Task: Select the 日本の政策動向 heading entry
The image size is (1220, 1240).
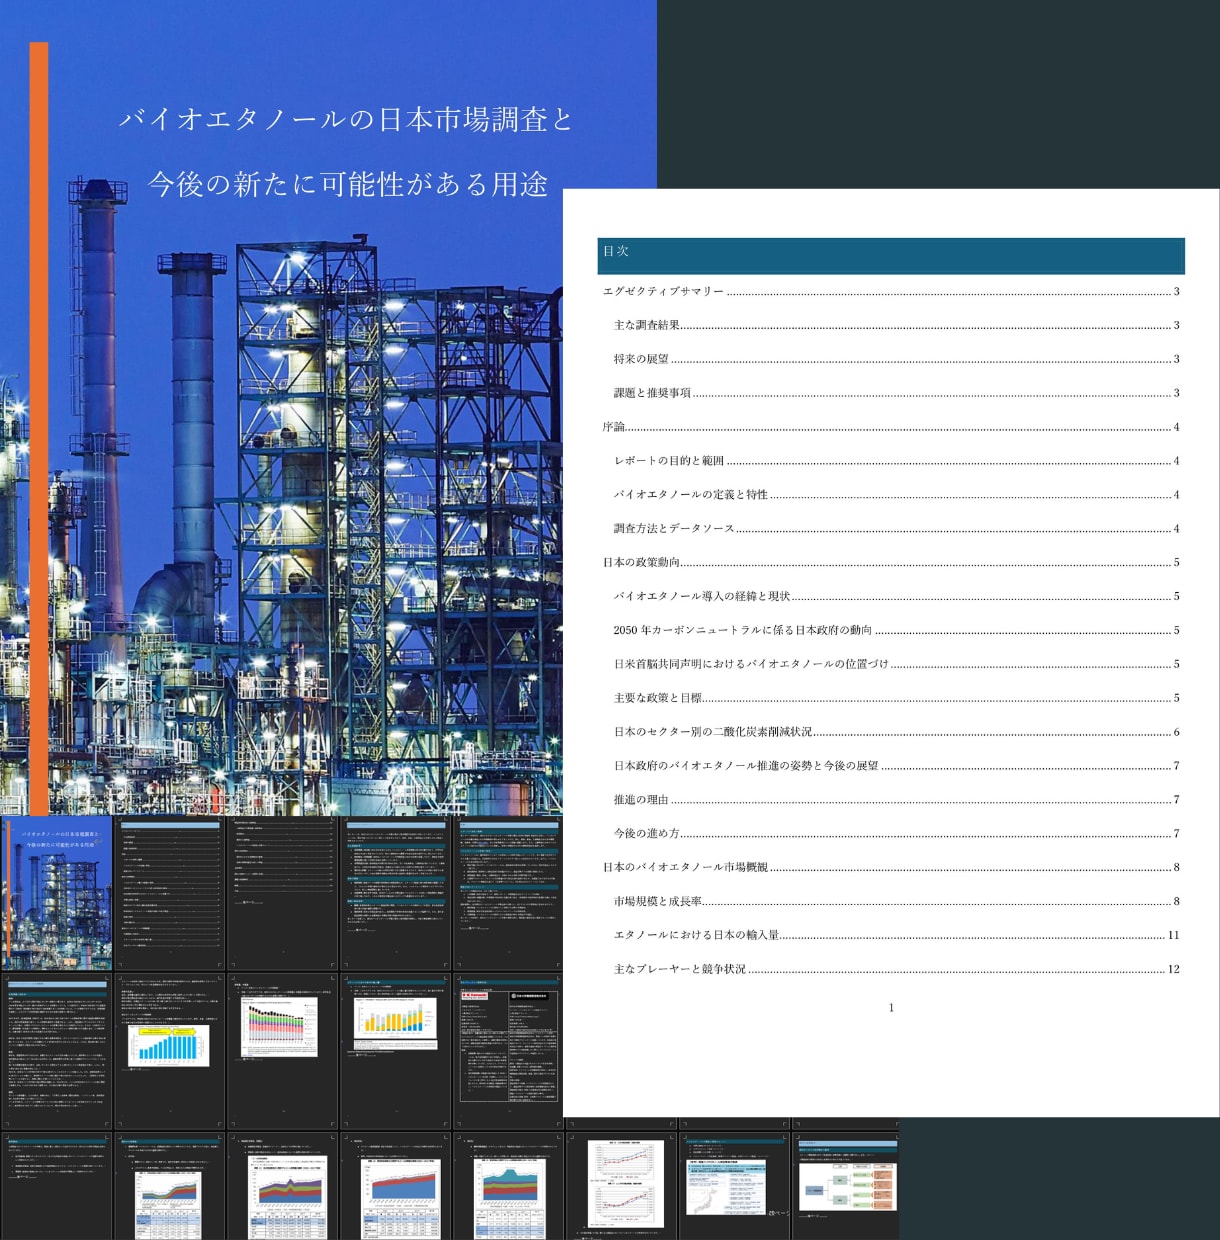Action: (x=891, y=563)
